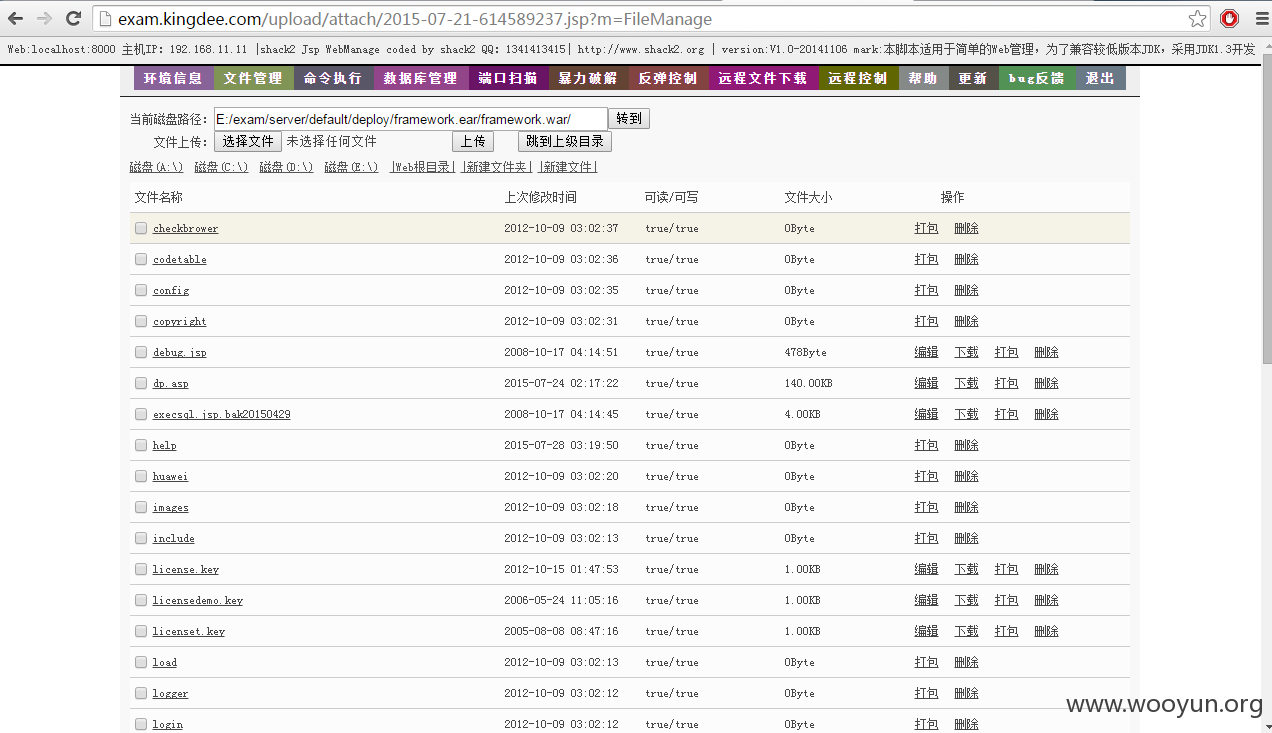The height and width of the screenshot is (733, 1272).
Task: Click the 退出 logout tab
Action: [1101, 78]
